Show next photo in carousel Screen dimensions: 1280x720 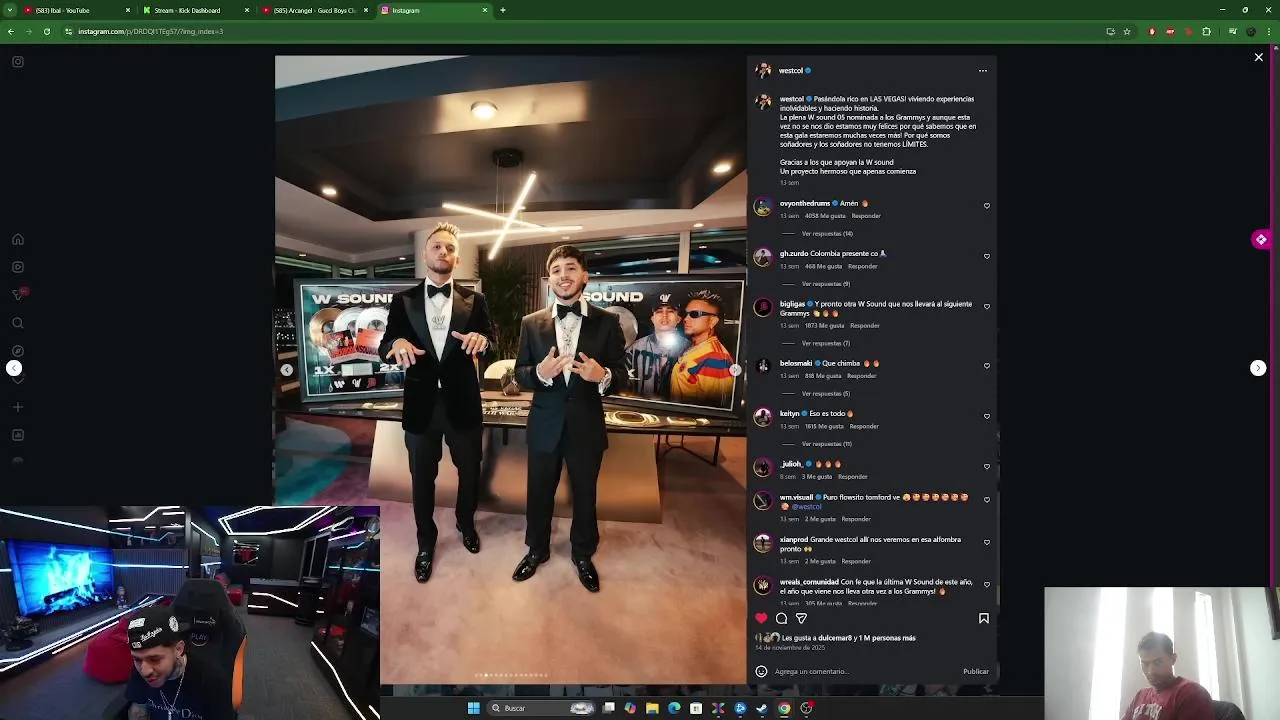pos(735,370)
